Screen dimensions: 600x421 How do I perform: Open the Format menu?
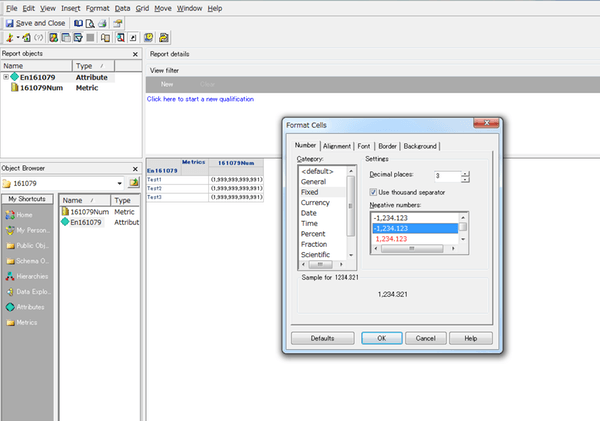98,8
